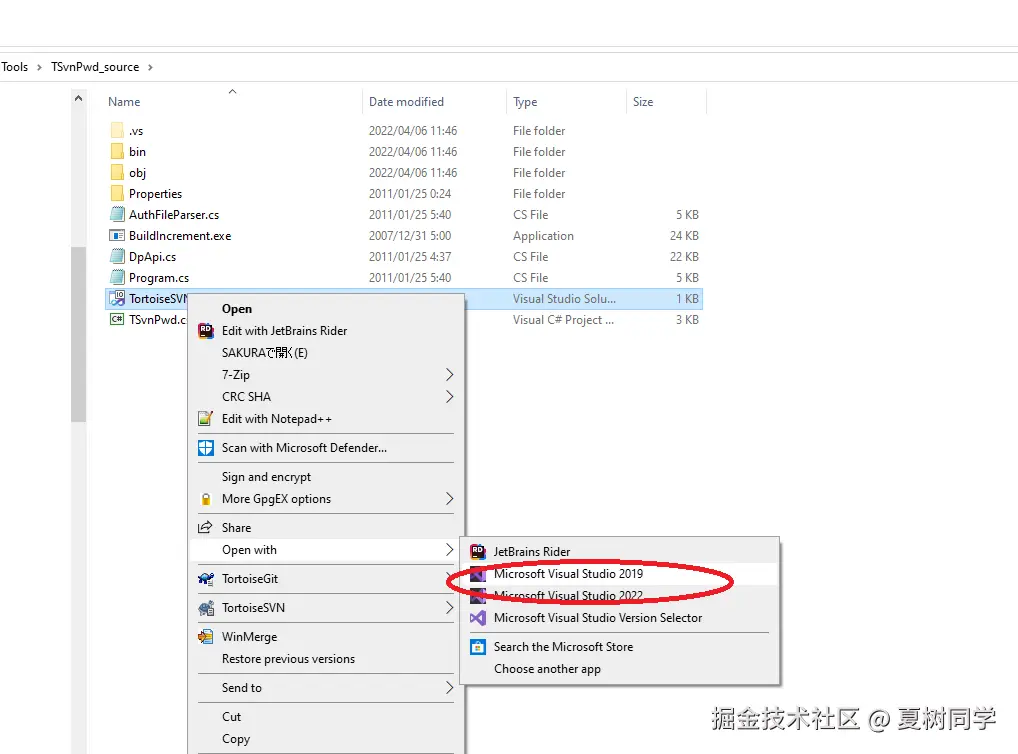Select the Properties folder name
1018x754 pixels.
155,194
